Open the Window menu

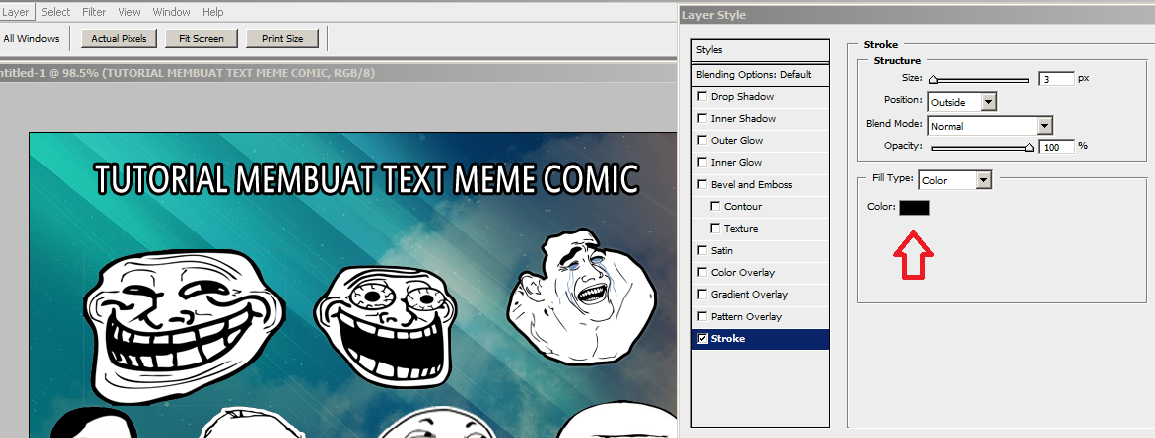pos(172,12)
